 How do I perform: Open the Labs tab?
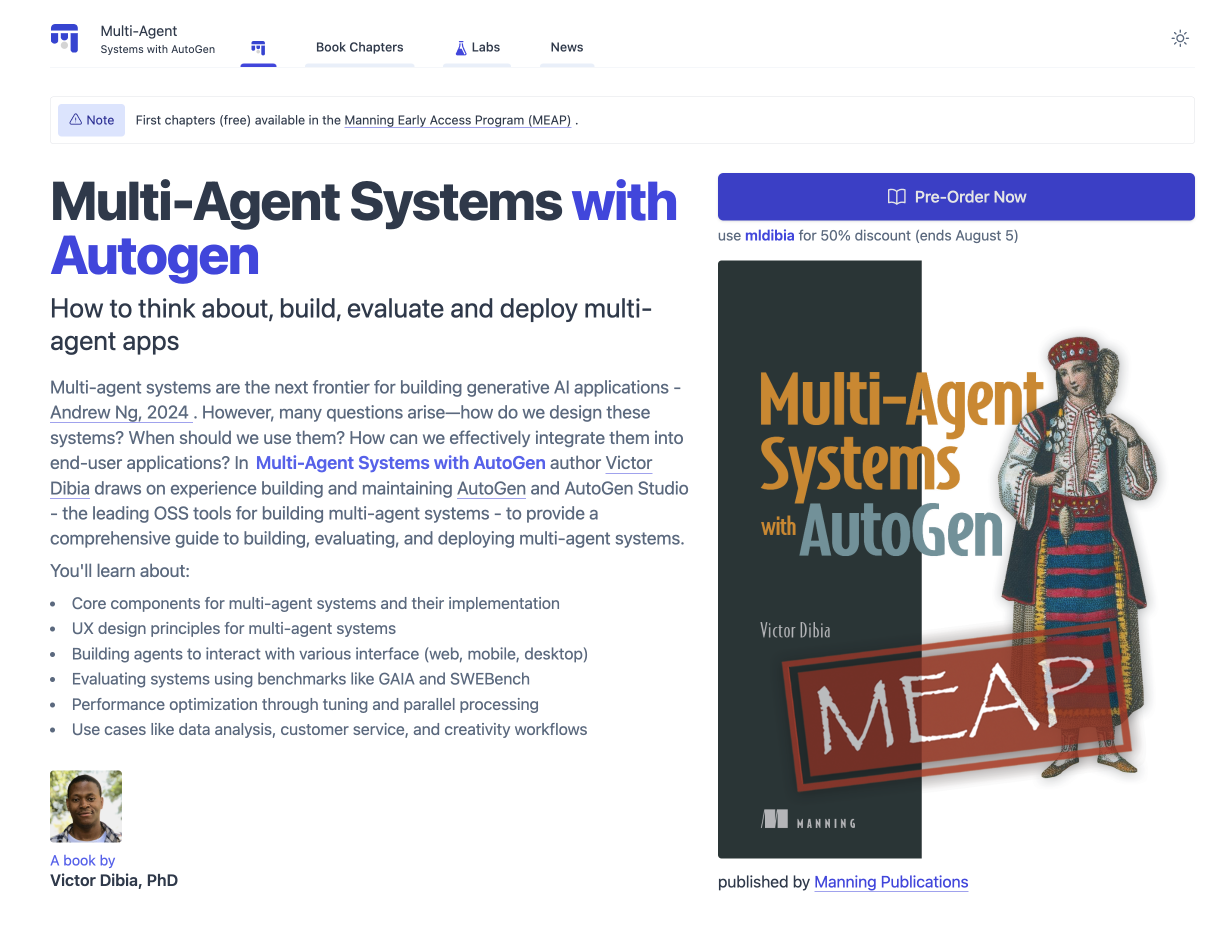pyautogui.click(x=477, y=47)
